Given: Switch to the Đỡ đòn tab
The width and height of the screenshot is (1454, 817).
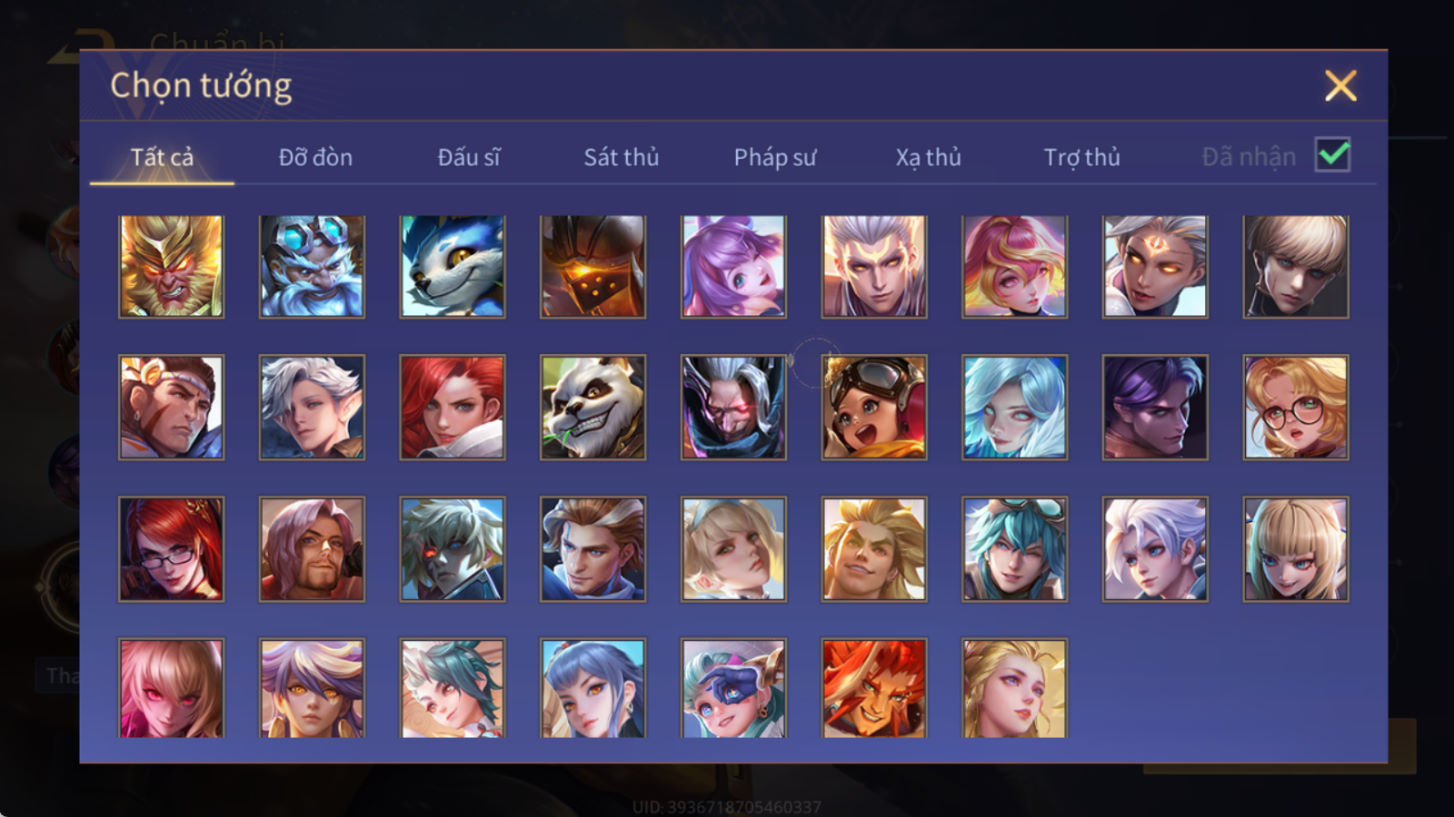Looking at the screenshot, I should [x=316, y=157].
